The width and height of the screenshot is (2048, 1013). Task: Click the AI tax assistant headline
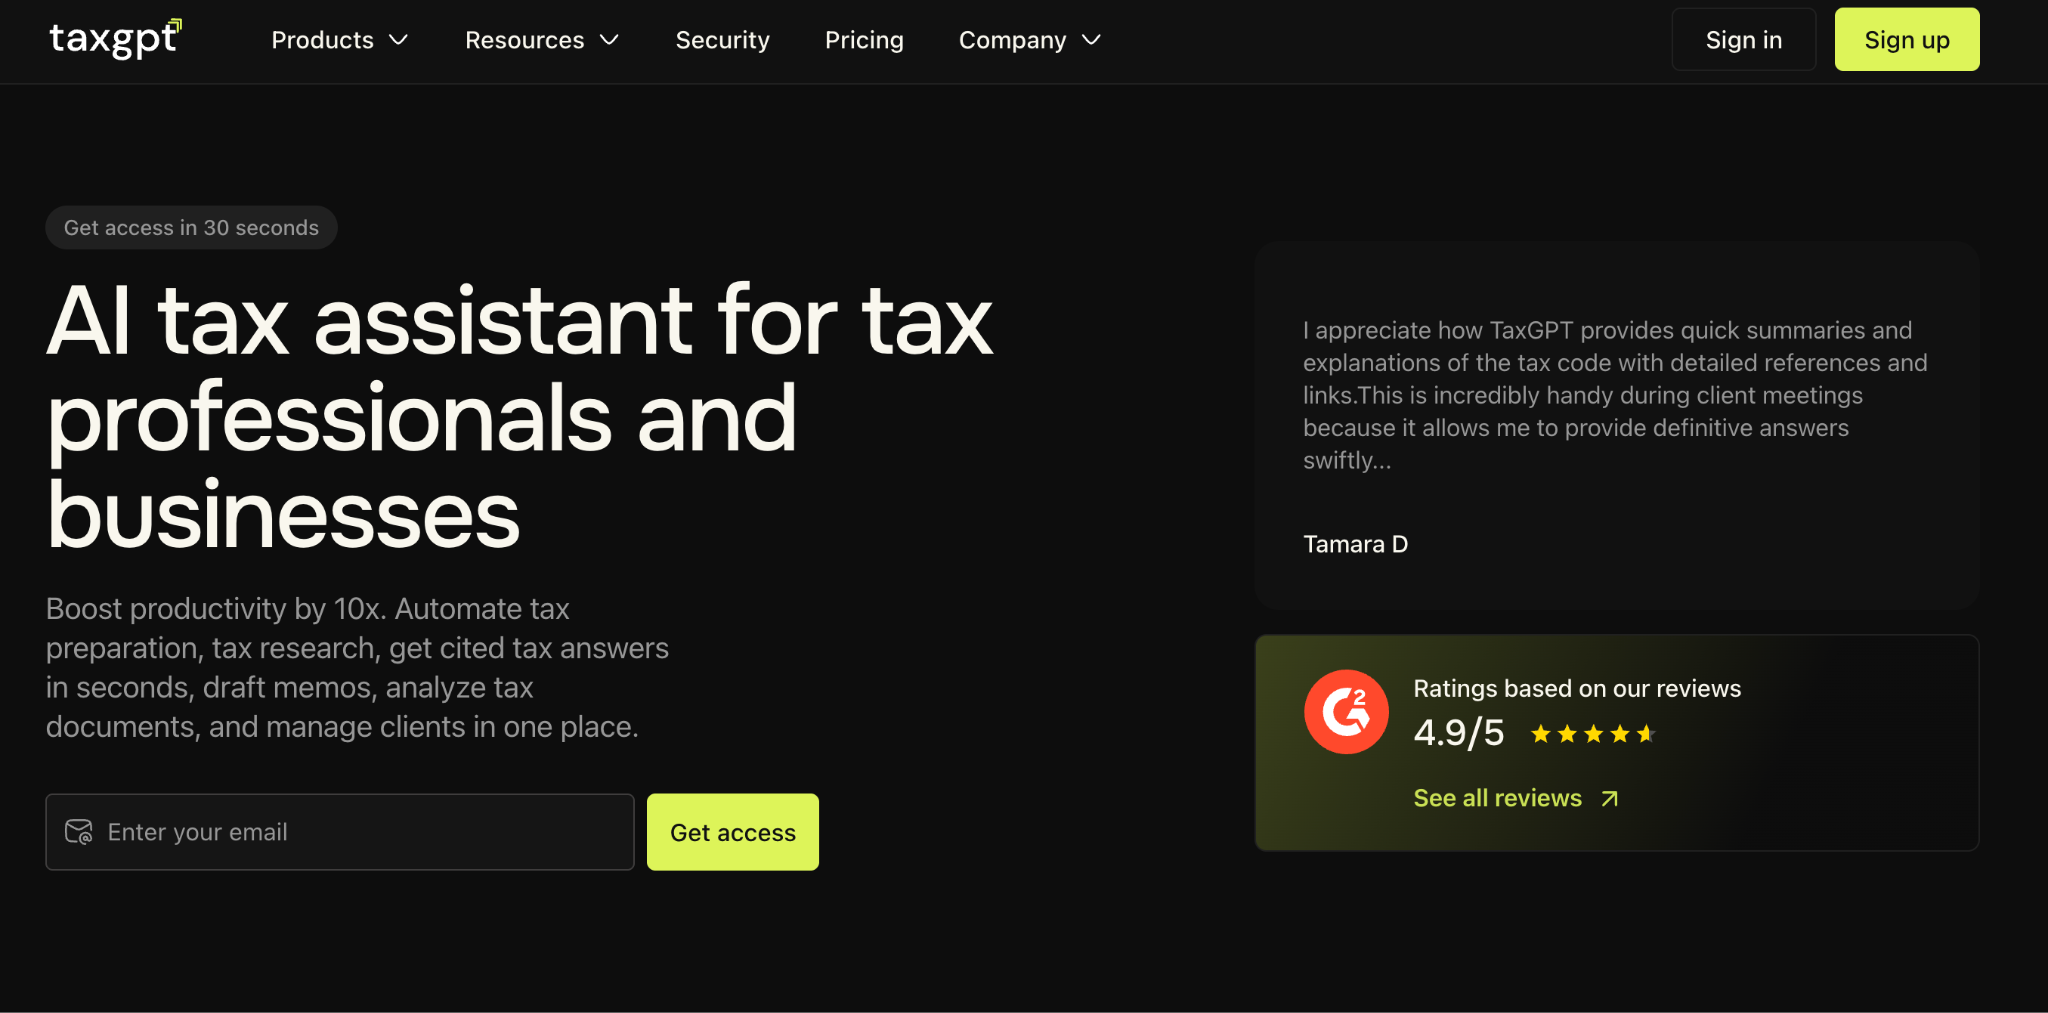point(520,416)
